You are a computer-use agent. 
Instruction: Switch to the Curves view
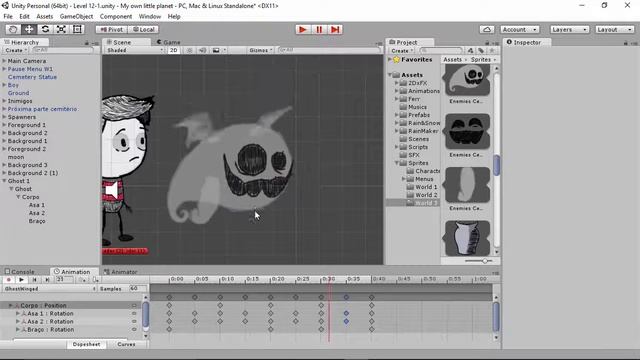126,344
